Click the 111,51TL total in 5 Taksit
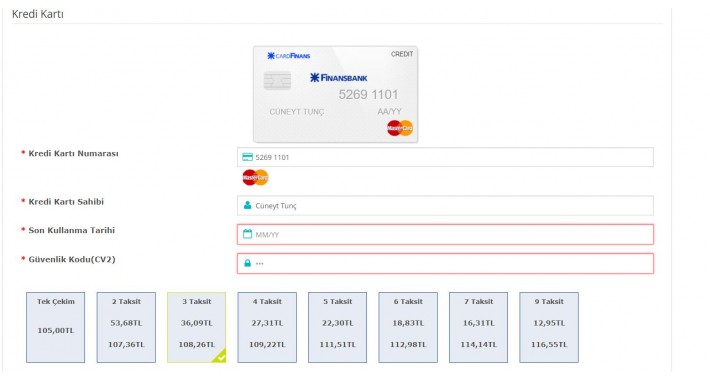This screenshot has height=380, width=710. [x=338, y=345]
